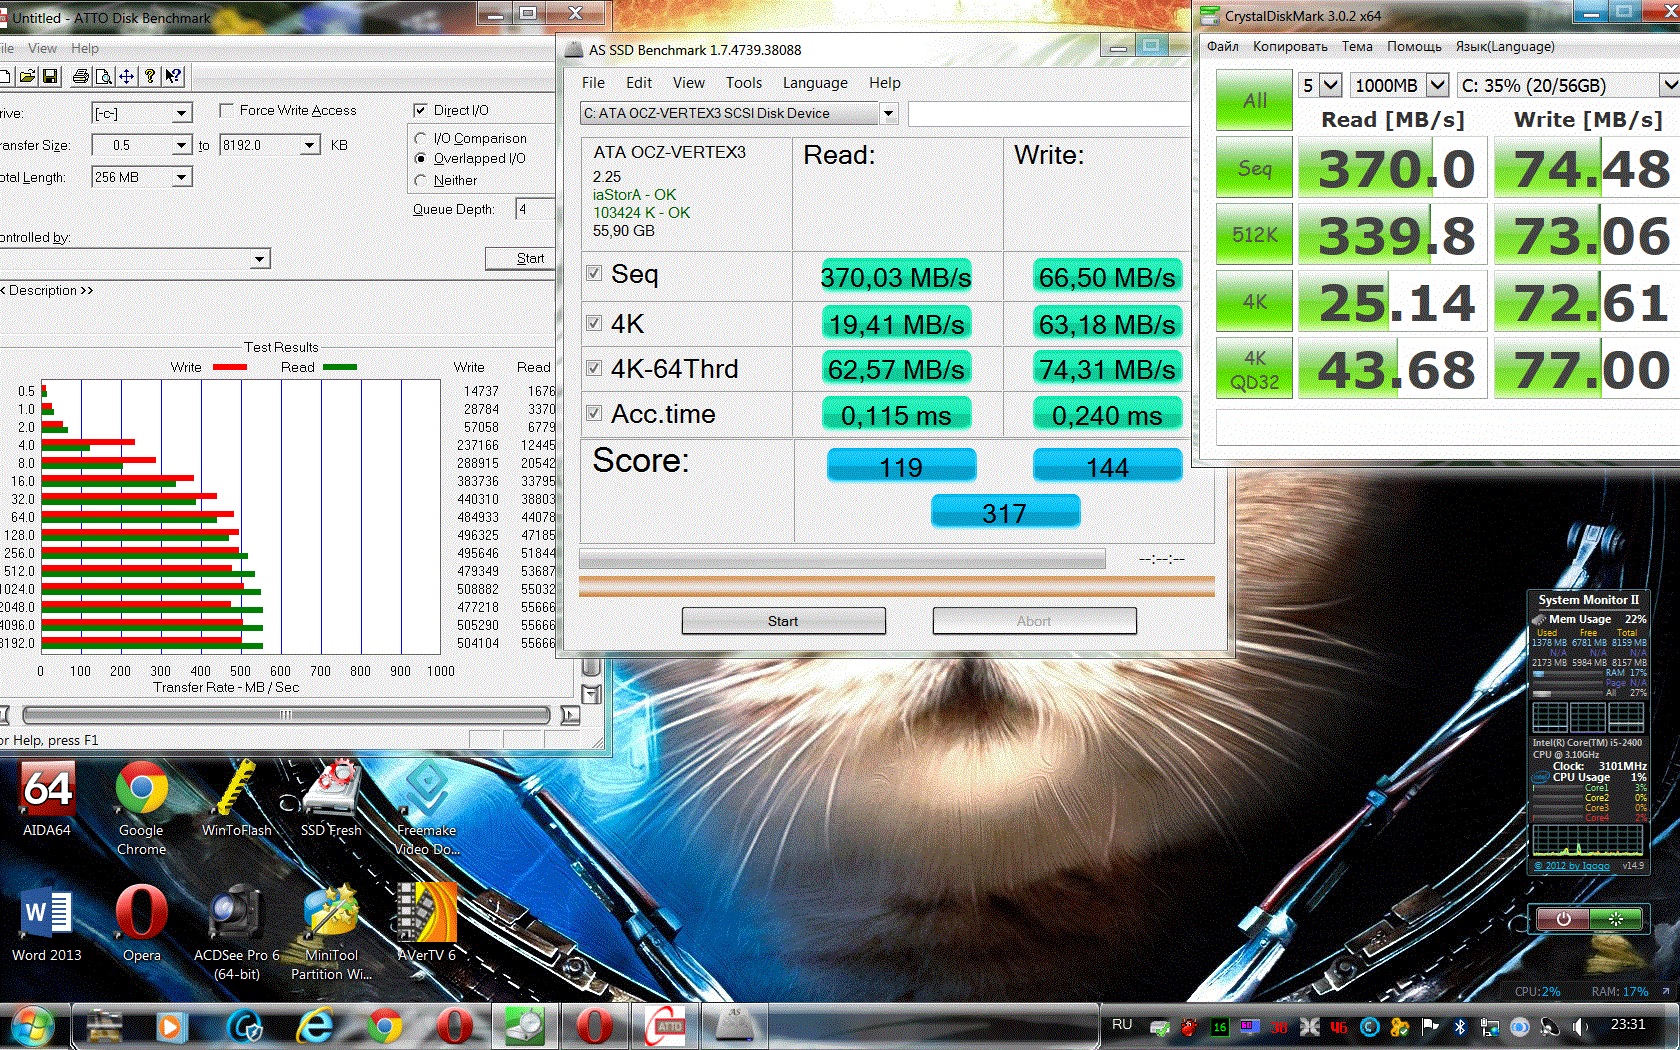Select the I/O Comparison radio option
This screenshot has width=1680, height=1050.
(x=420, y=138)
